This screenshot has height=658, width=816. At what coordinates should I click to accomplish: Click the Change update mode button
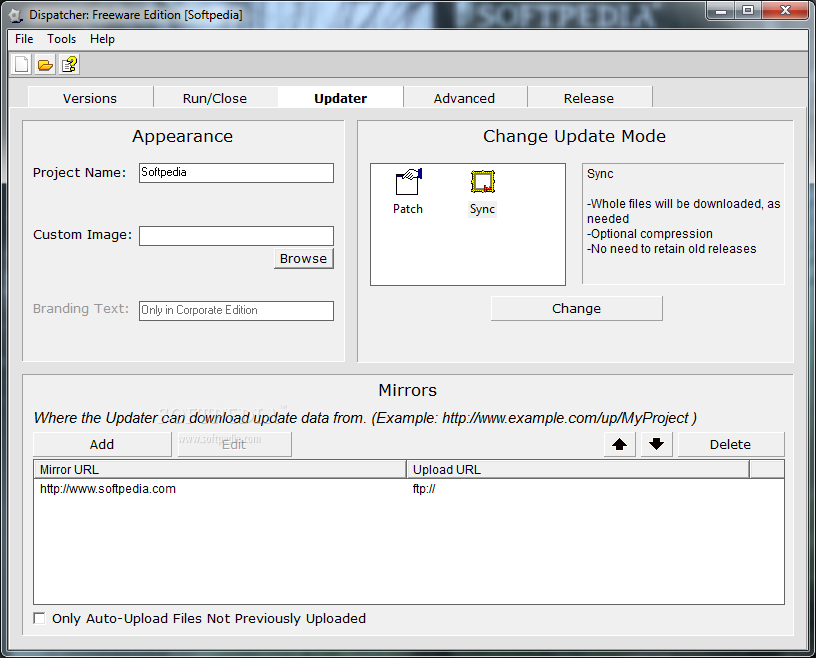pos(577,309)
